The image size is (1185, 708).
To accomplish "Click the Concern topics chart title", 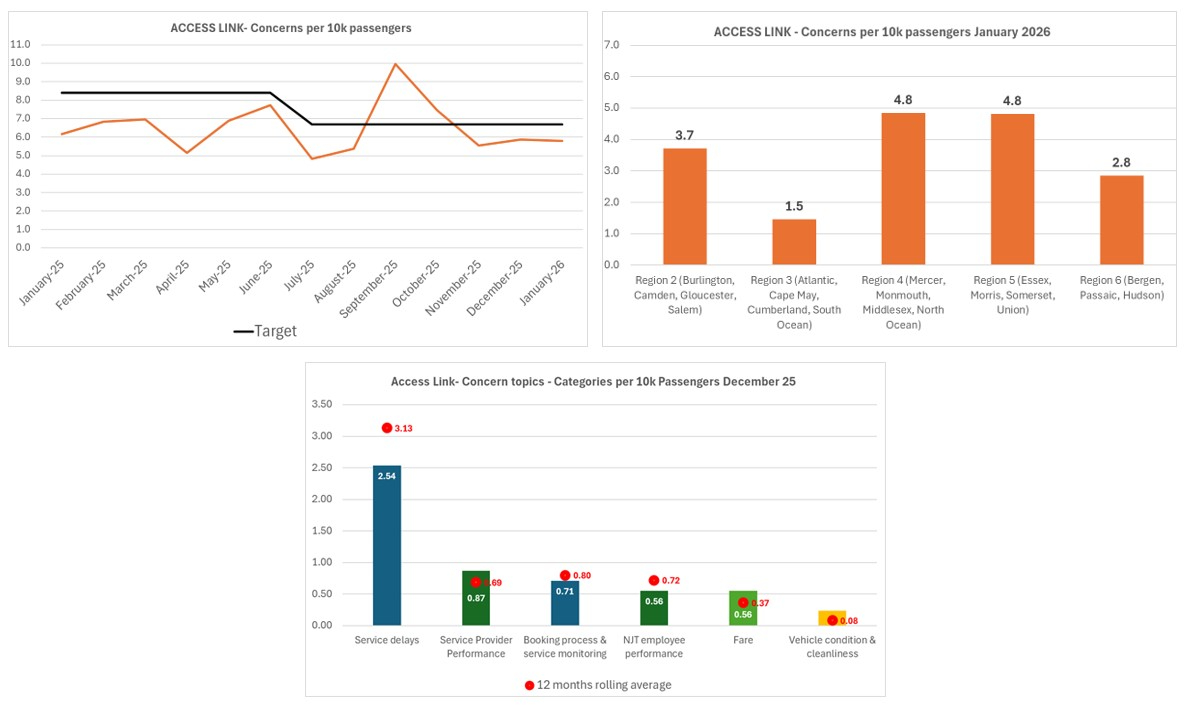I will [x=593, y=382].
